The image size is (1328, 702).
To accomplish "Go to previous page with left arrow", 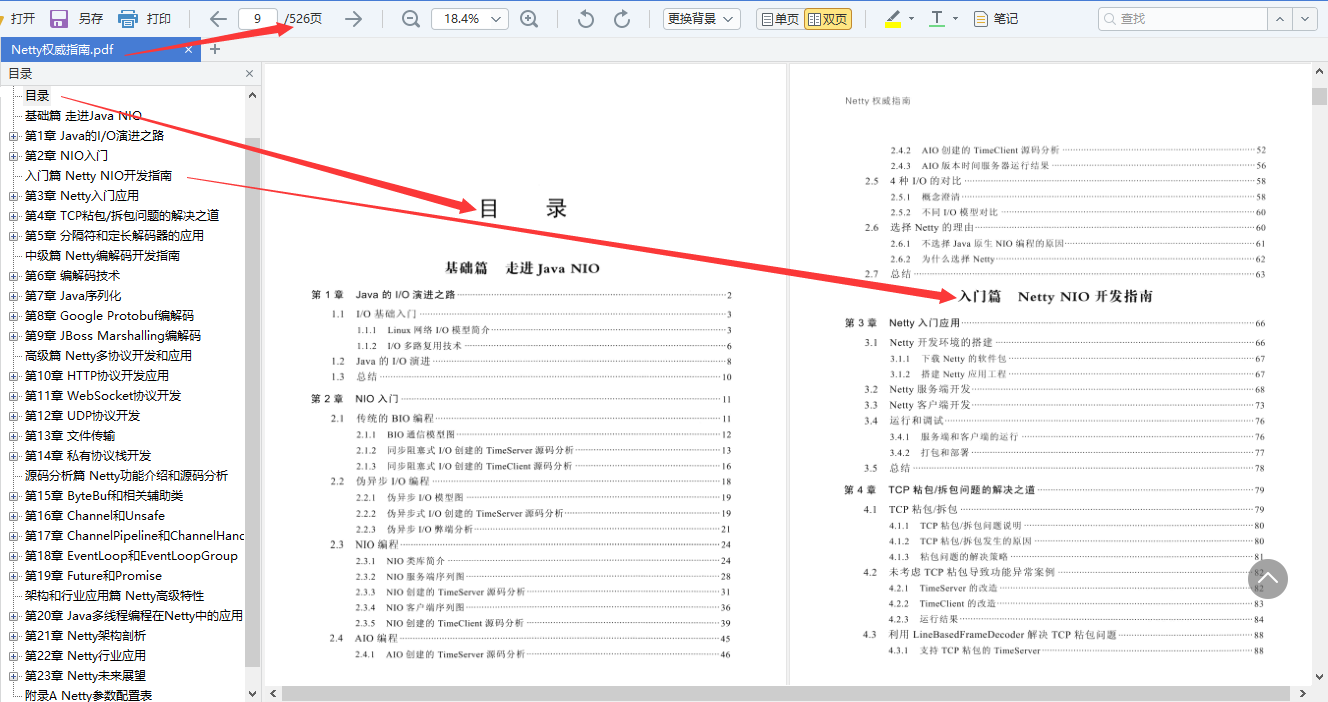I will (218, 18).
